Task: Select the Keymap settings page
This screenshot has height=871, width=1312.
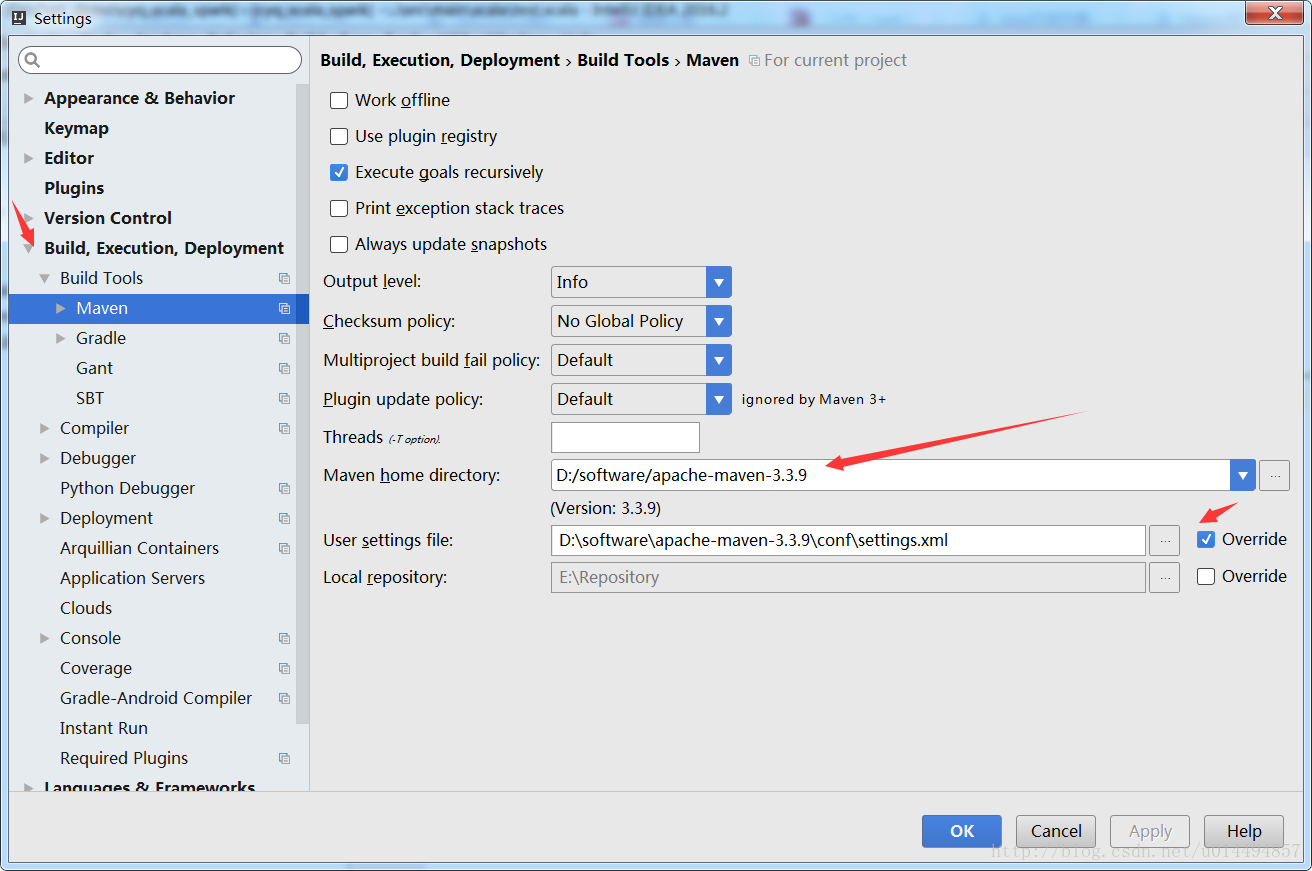Action: coord(76,128)
